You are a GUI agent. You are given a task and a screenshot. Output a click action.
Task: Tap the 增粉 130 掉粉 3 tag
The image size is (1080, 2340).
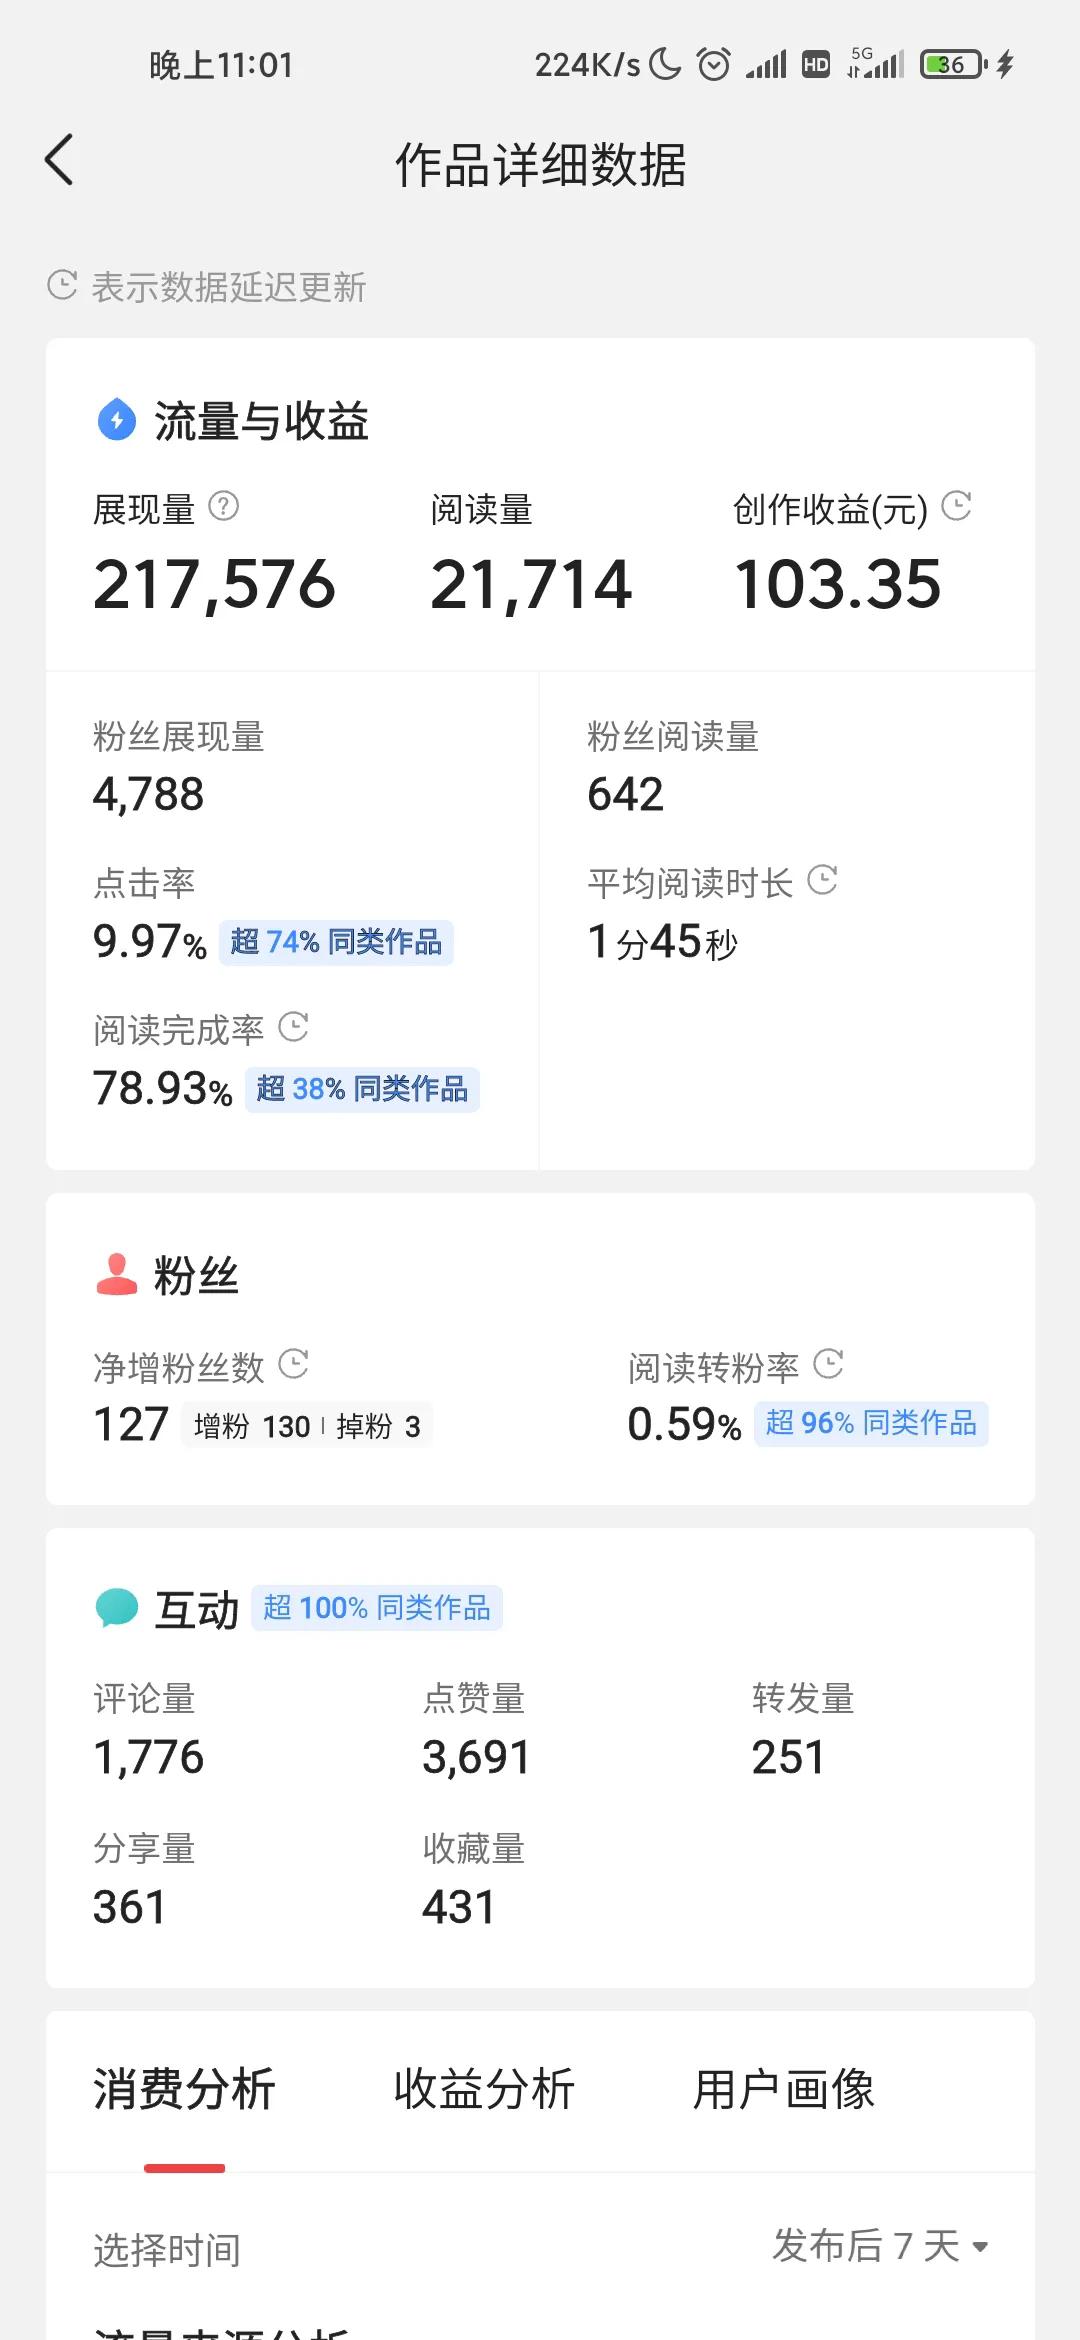pos(307,1426)
